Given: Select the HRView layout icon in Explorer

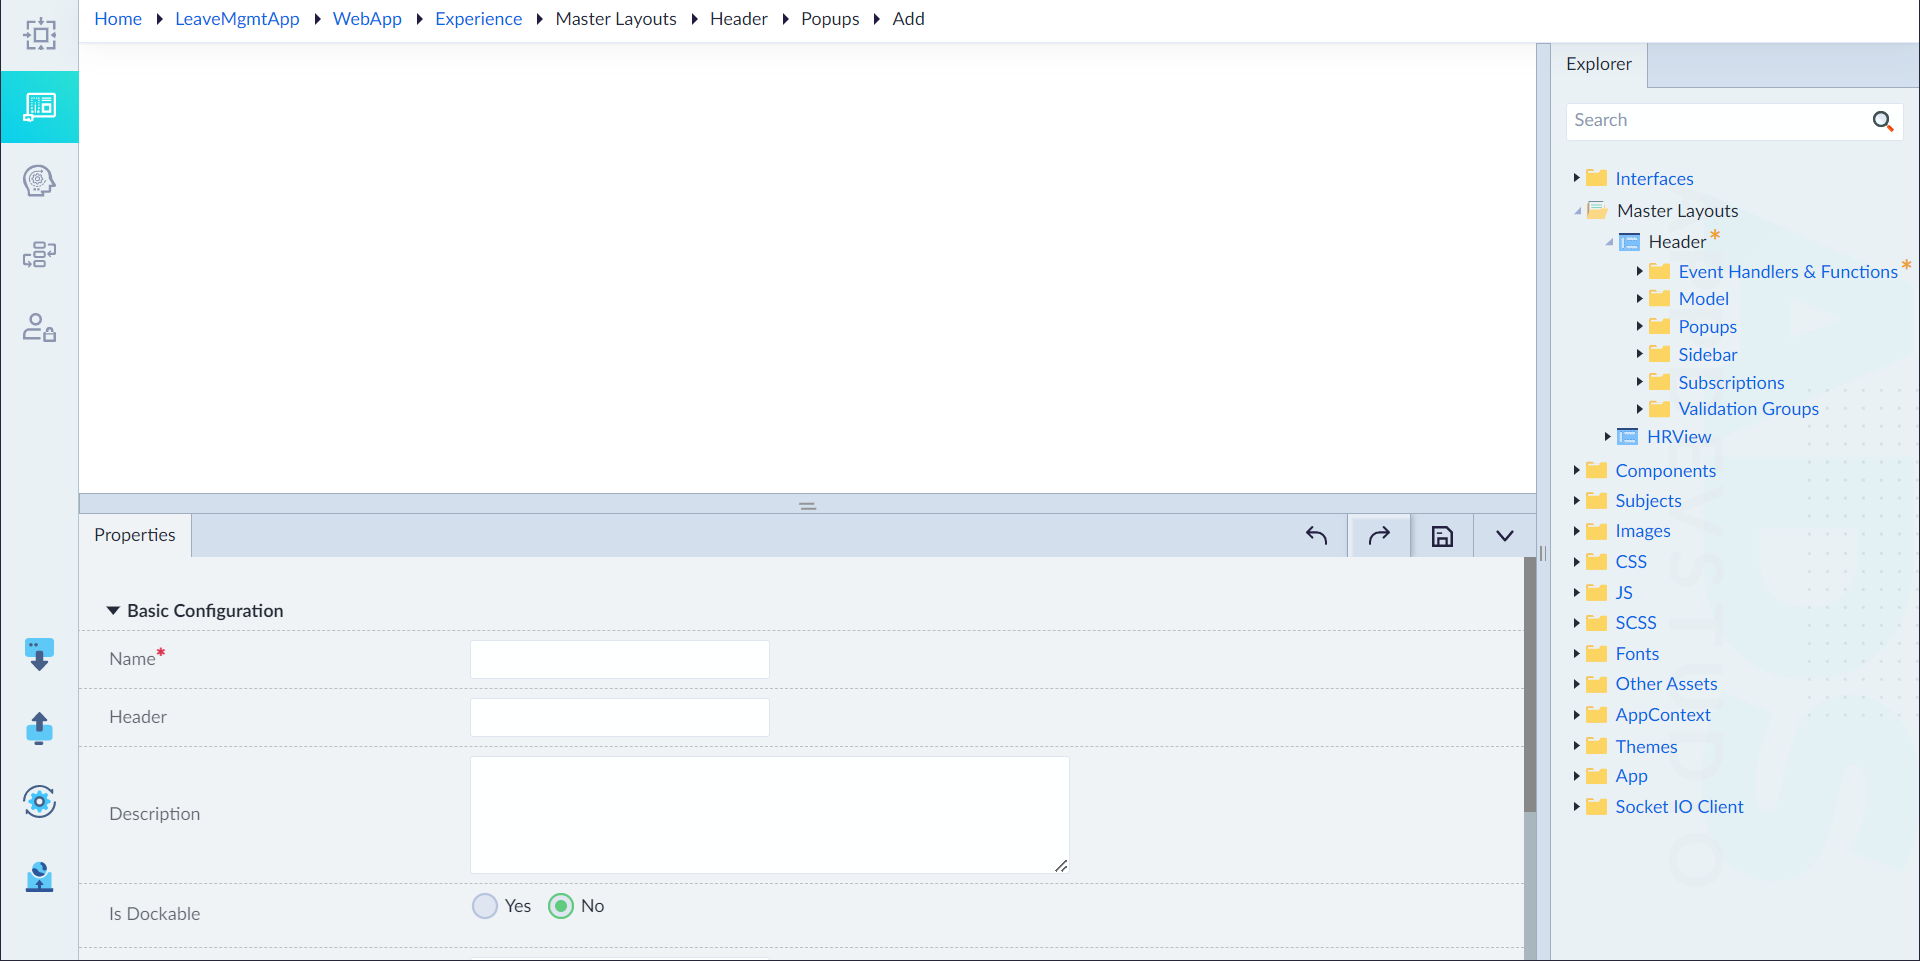Looking at the screenshot, I should coord(1627,437).
